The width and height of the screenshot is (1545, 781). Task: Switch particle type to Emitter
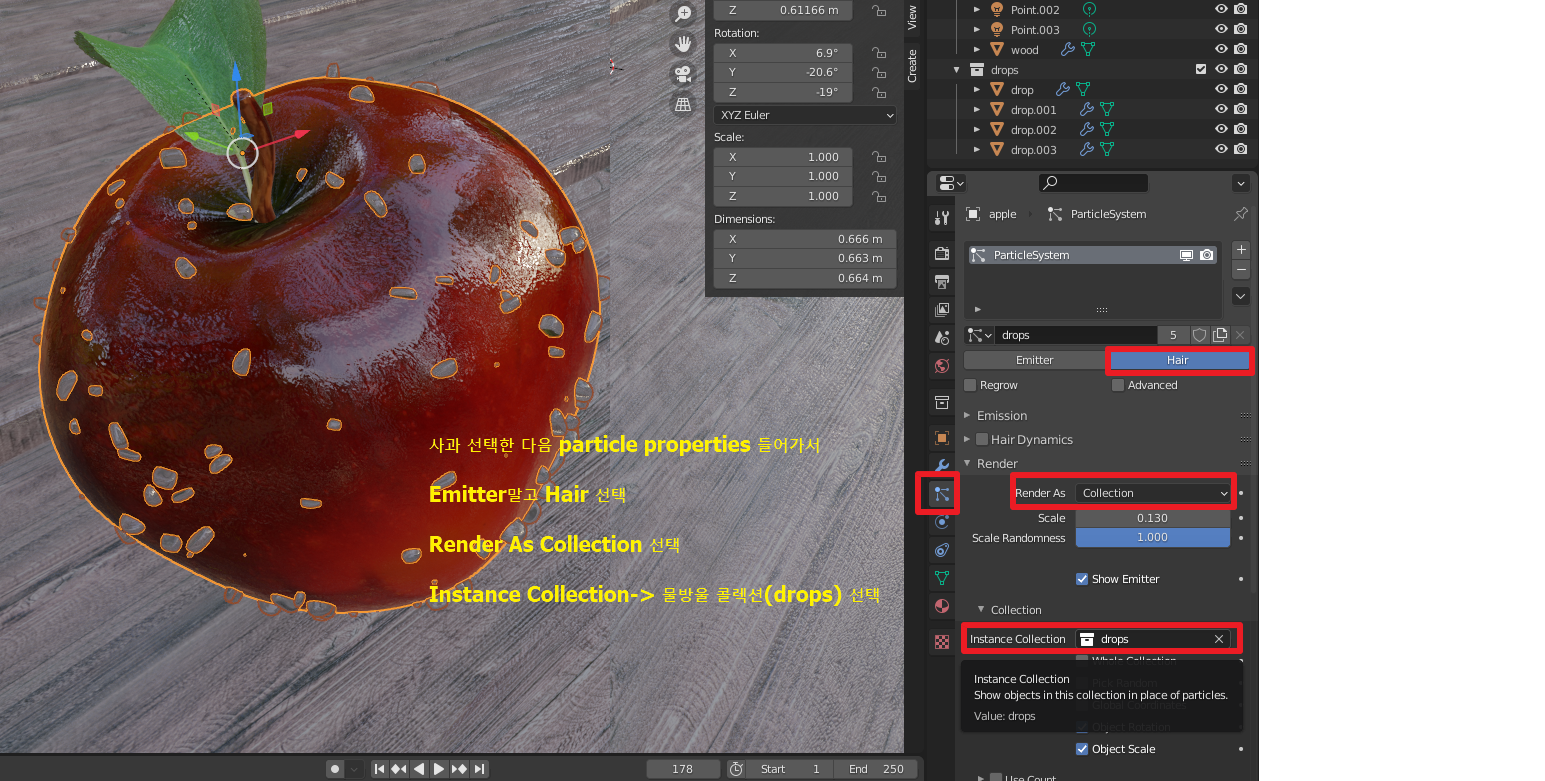pyautogui.click(x=1034, y=360)
